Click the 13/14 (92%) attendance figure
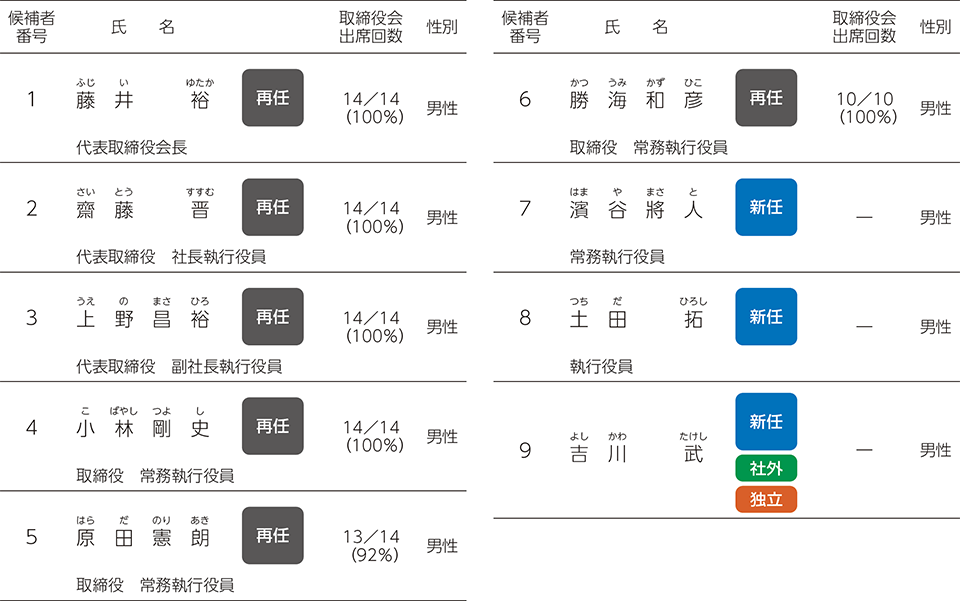The height and width of the screenshot is (601, 960). click(372, 545)
